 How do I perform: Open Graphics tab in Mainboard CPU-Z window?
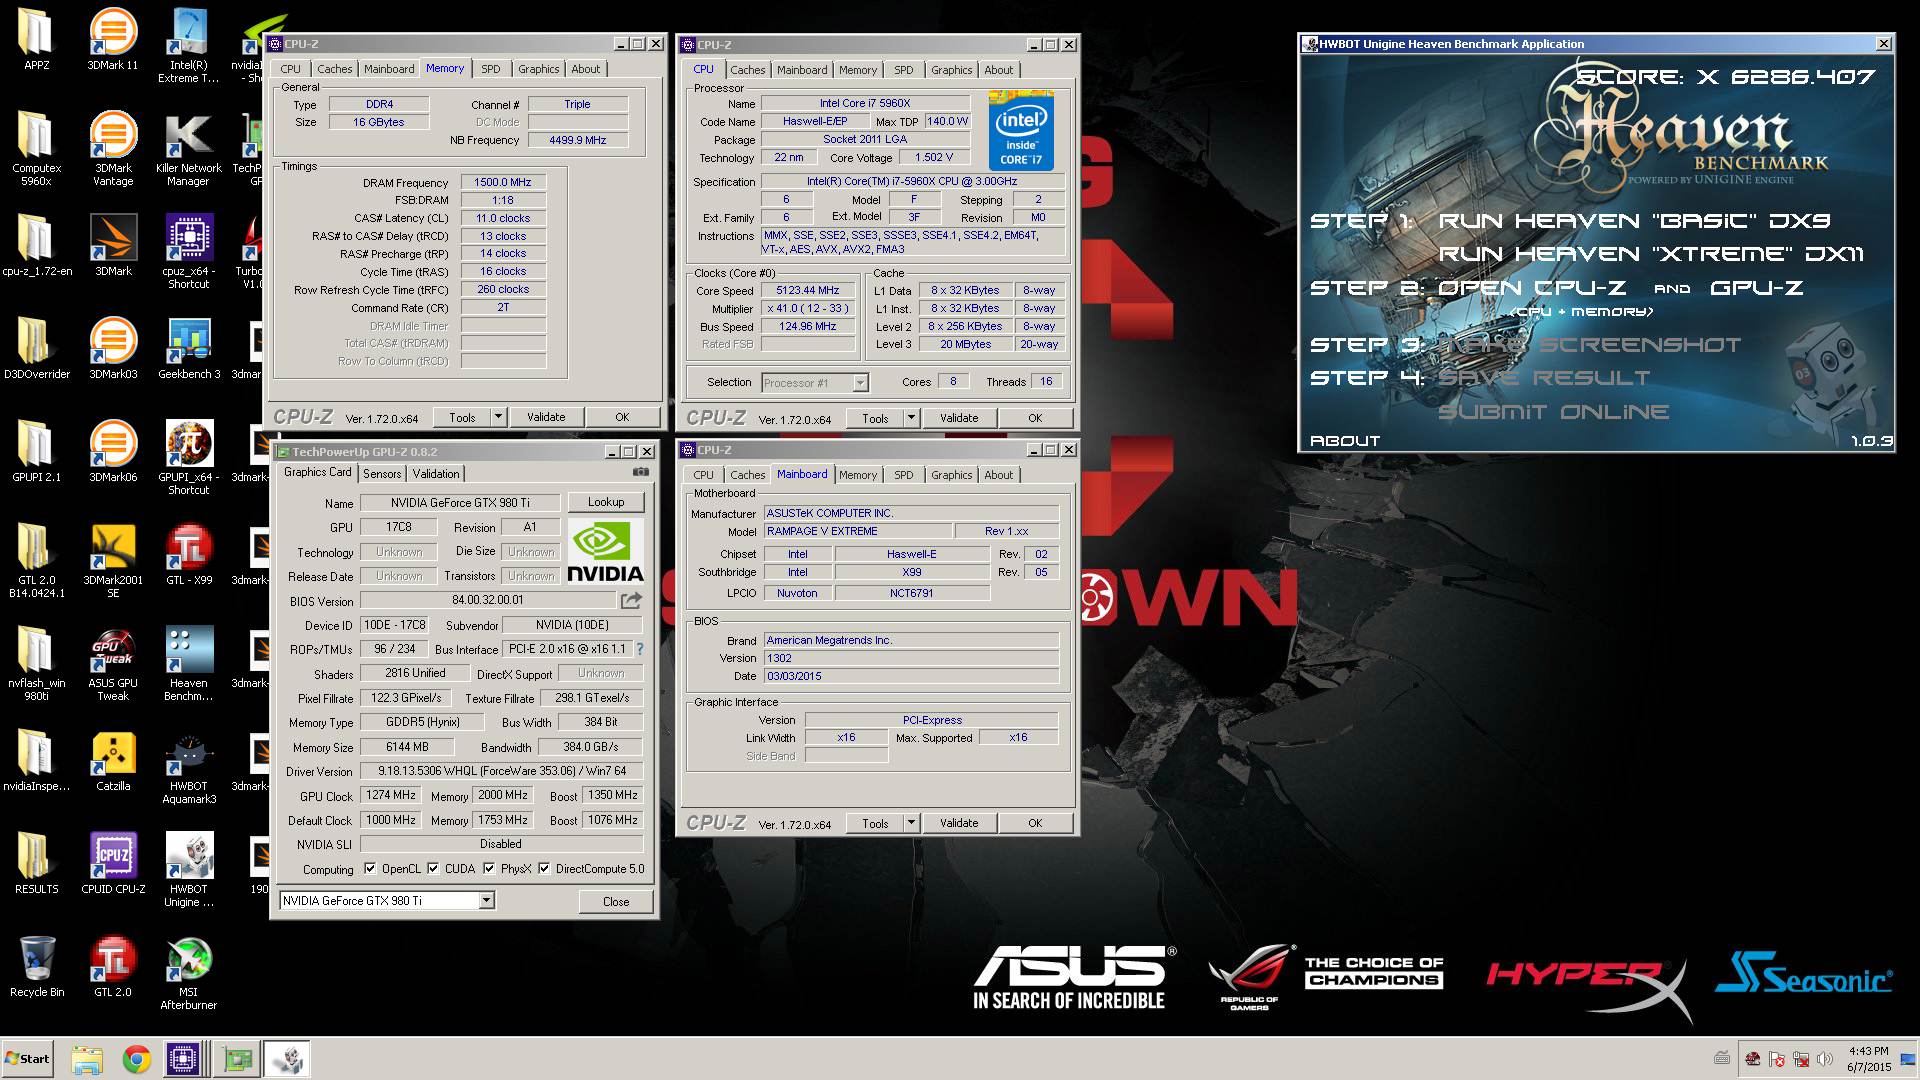[951, 475]
